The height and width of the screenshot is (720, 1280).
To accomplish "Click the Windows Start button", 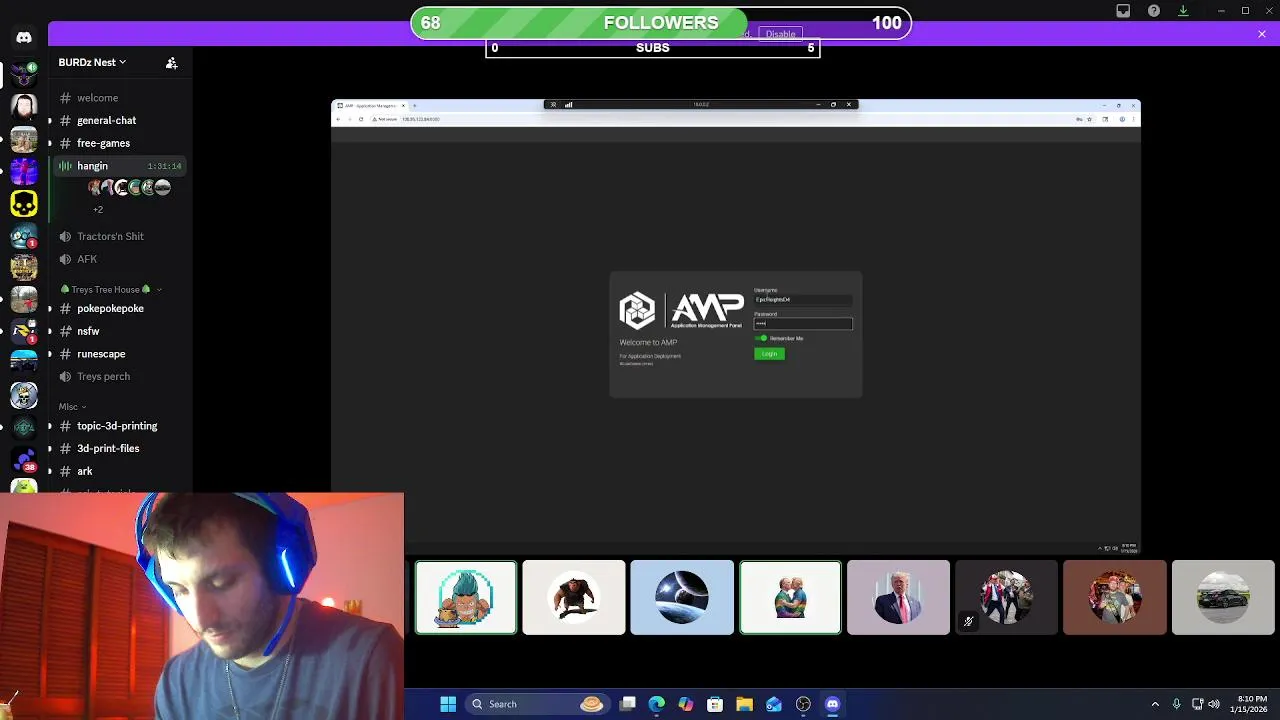I will pos(448,704).
